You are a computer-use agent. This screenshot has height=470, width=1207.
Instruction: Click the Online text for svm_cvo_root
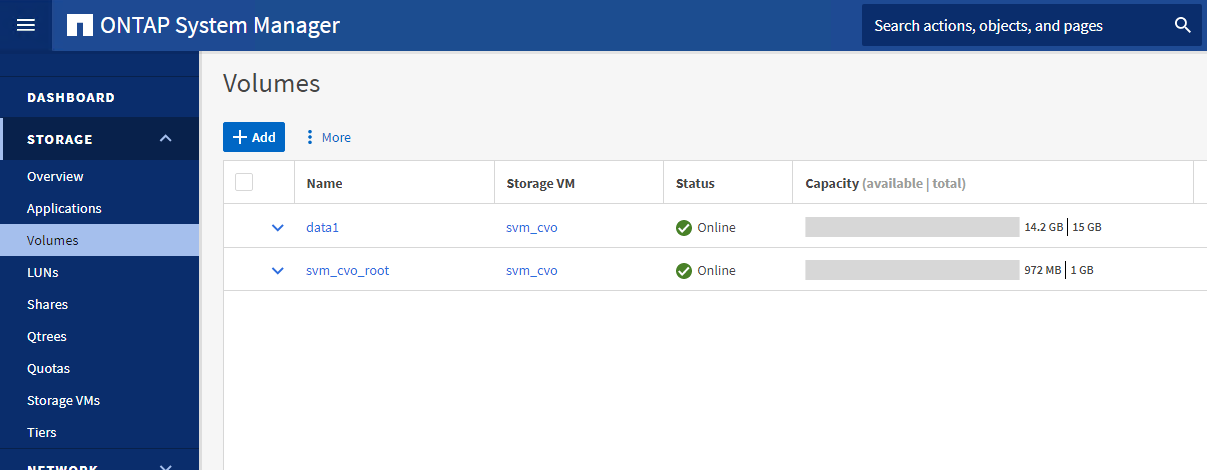coord(716,271)
